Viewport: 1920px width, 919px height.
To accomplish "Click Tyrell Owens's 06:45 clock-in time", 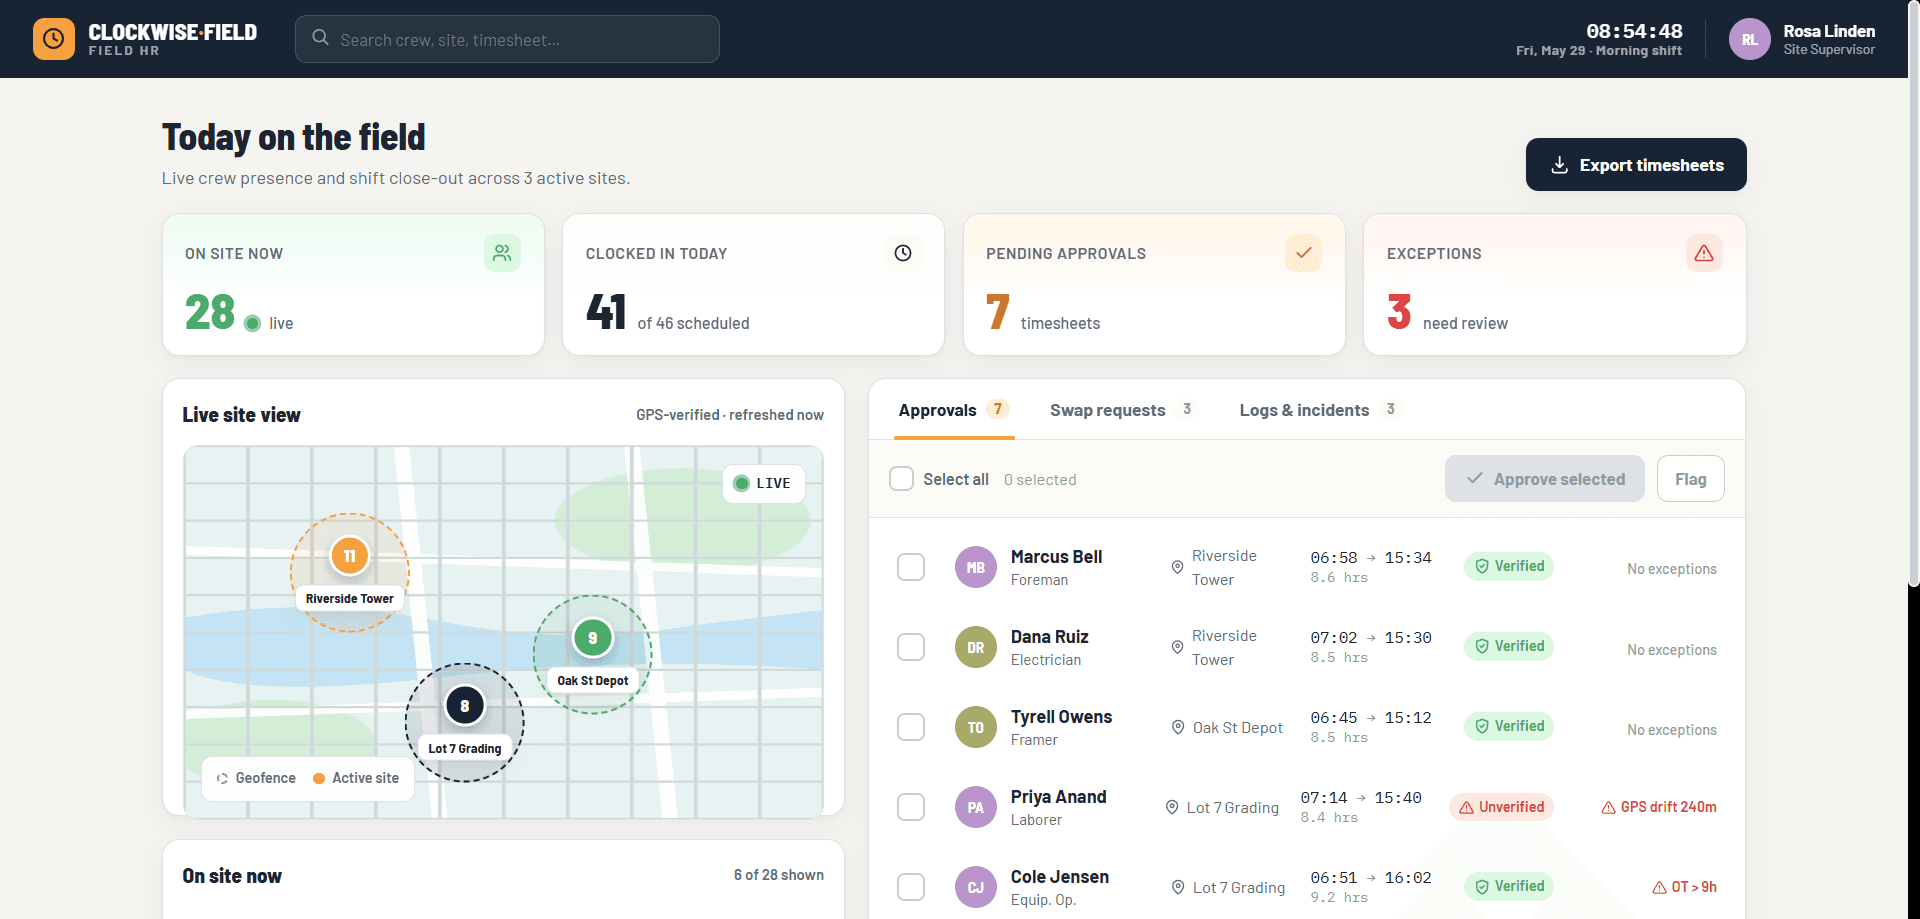I will click(1334, 718).
